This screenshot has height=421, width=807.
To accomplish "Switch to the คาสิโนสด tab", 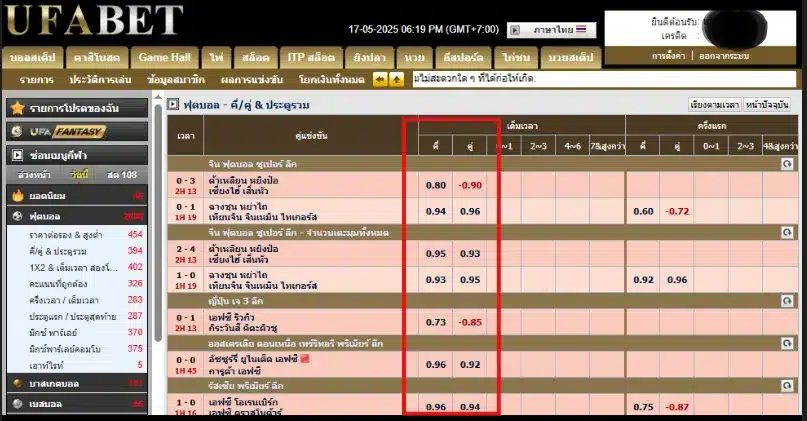I will [97, 58].
